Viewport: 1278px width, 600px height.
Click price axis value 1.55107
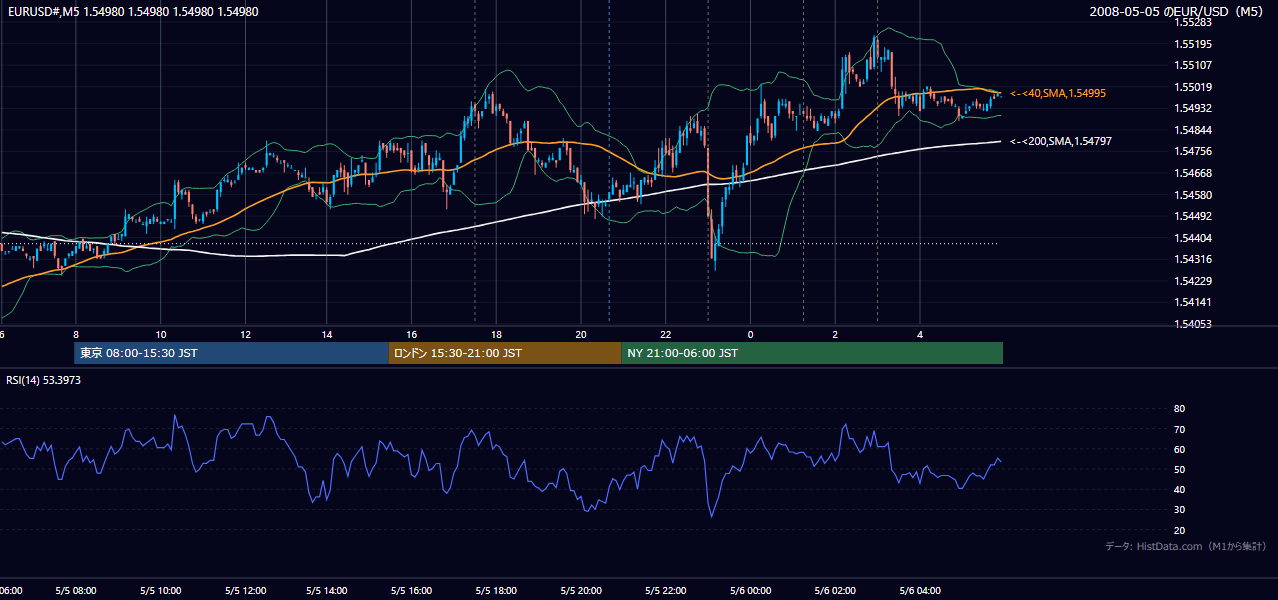pyautogui.click(x=1195, y=65)
